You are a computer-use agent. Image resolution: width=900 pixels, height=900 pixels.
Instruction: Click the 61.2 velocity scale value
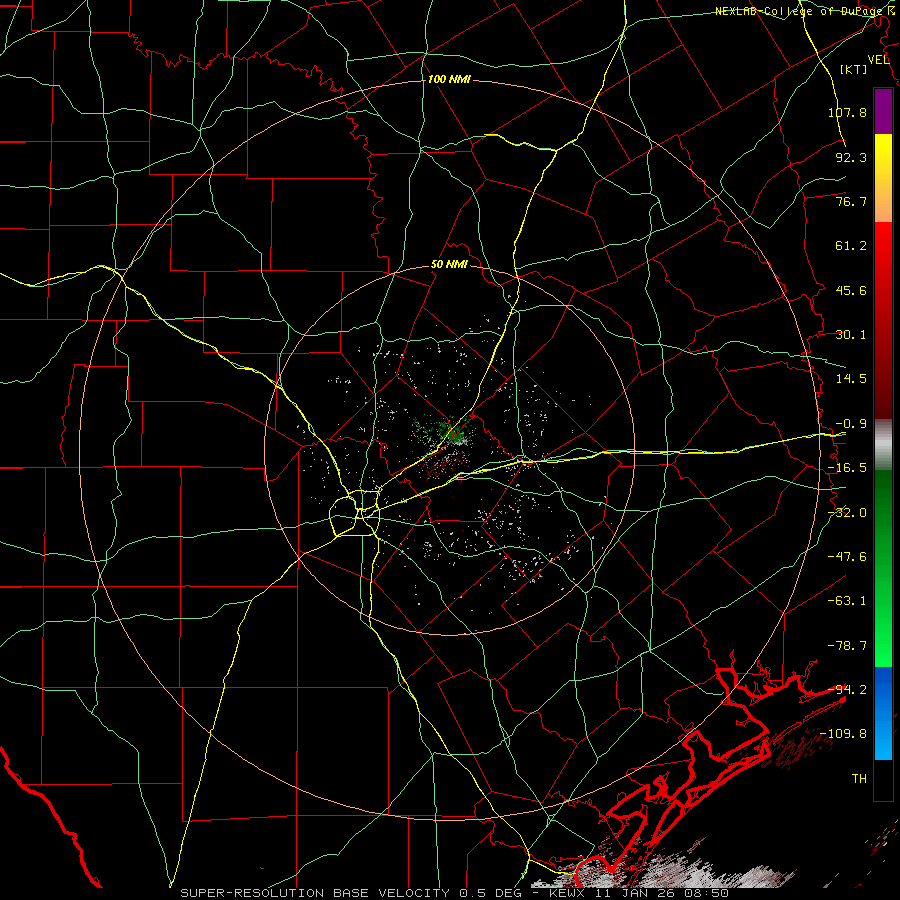pyautogui.click(x=851, y=246)
